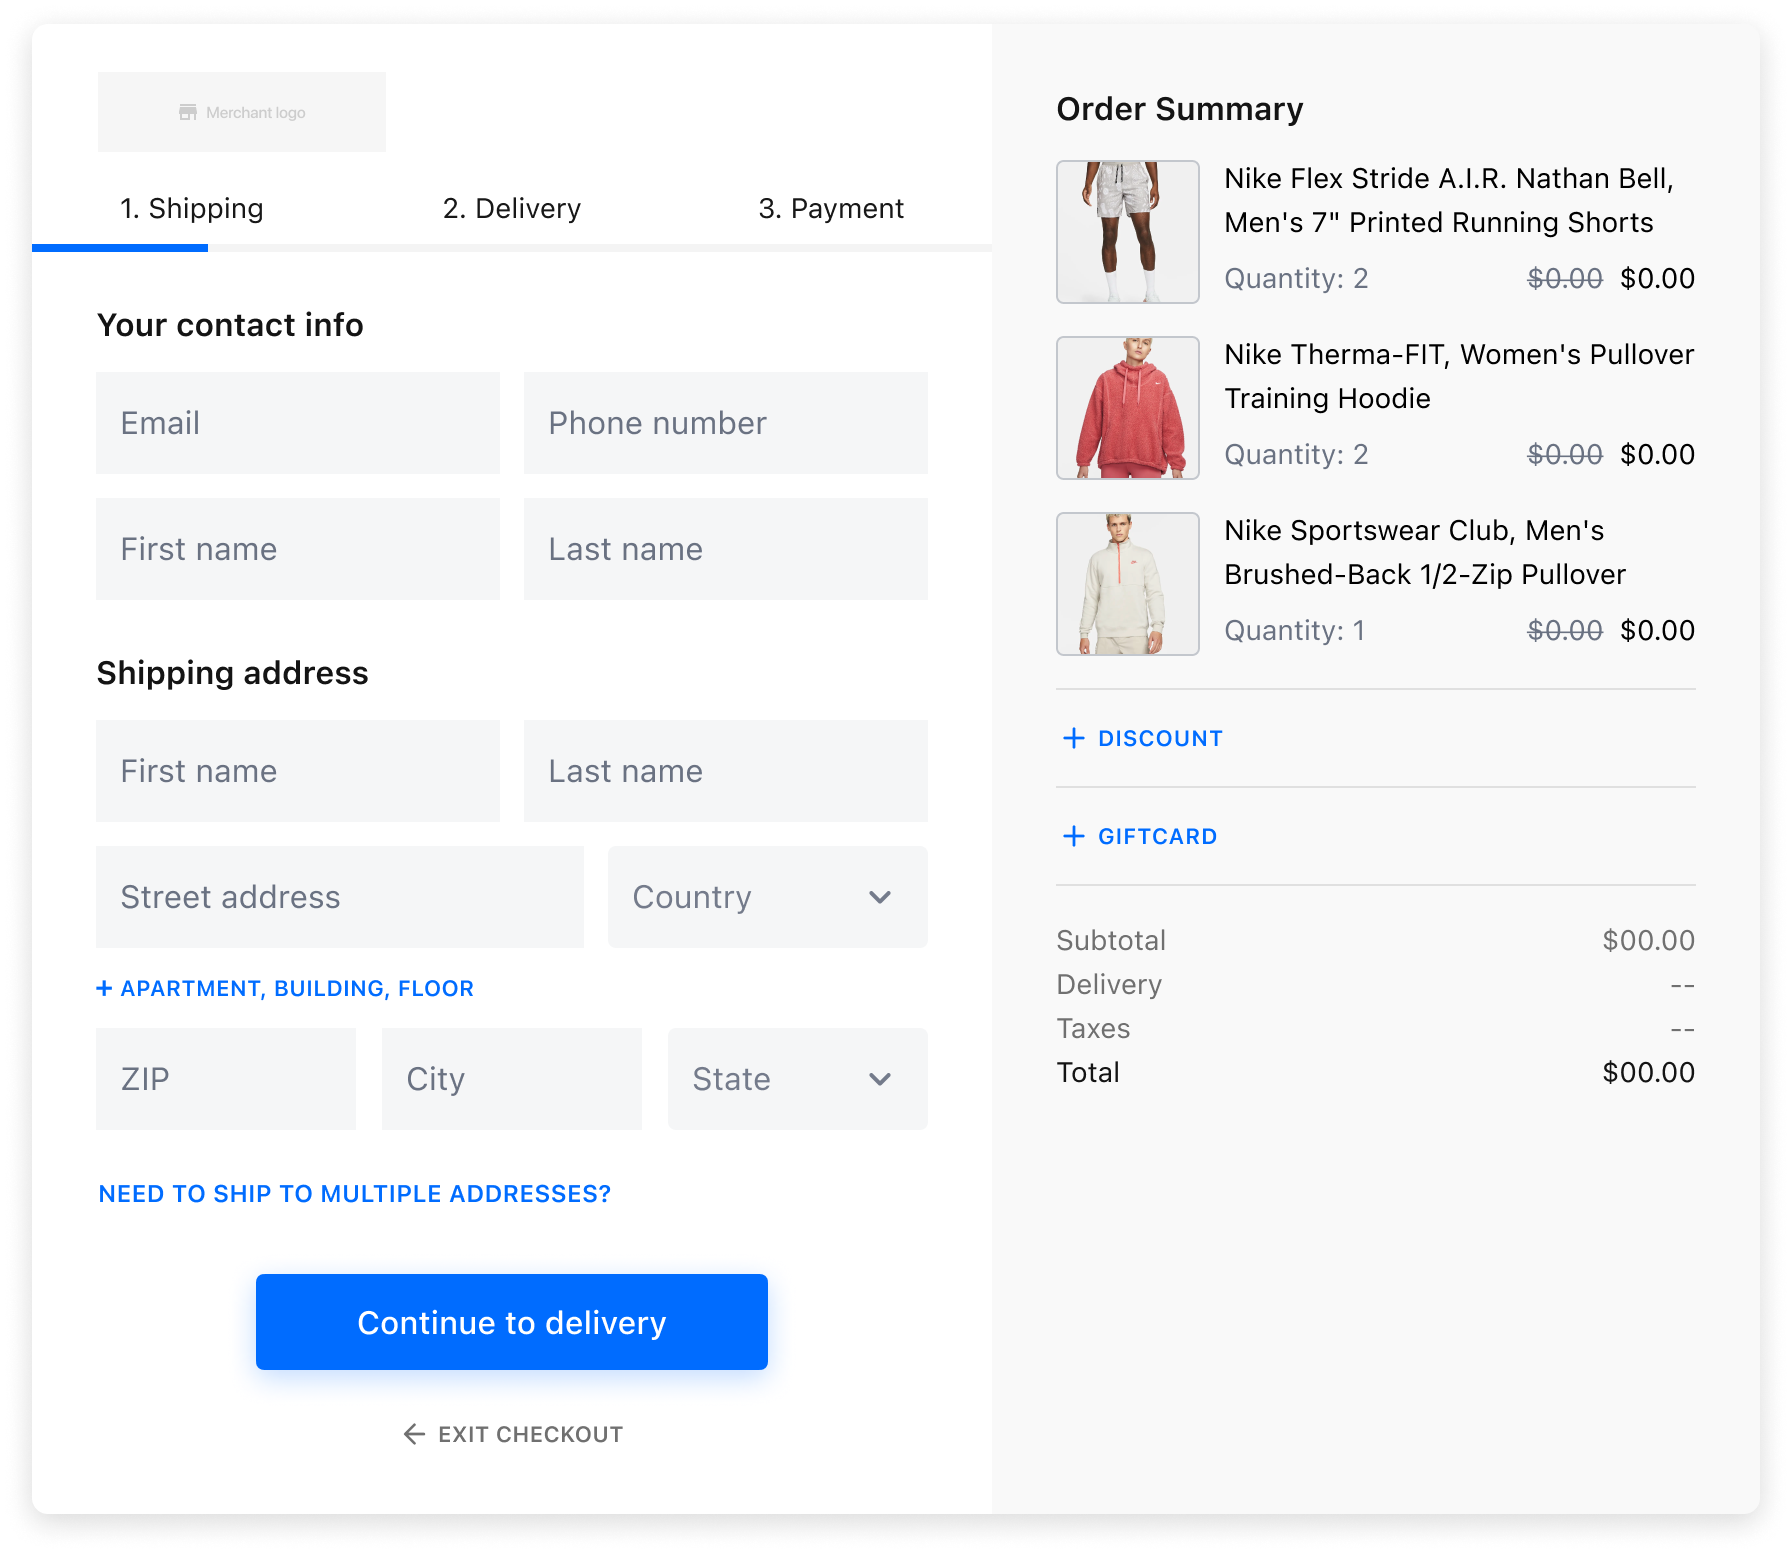
Task: Click the Merchant logo placeholder
Action: (241, 112)
